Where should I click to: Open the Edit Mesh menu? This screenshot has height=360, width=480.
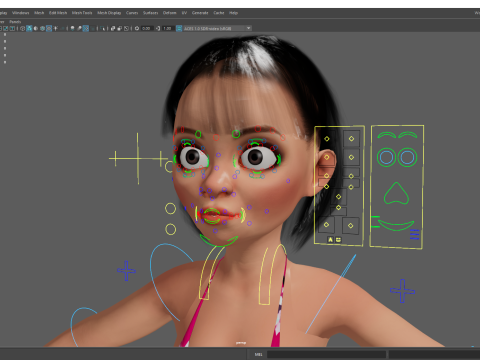tap(58, 13)
